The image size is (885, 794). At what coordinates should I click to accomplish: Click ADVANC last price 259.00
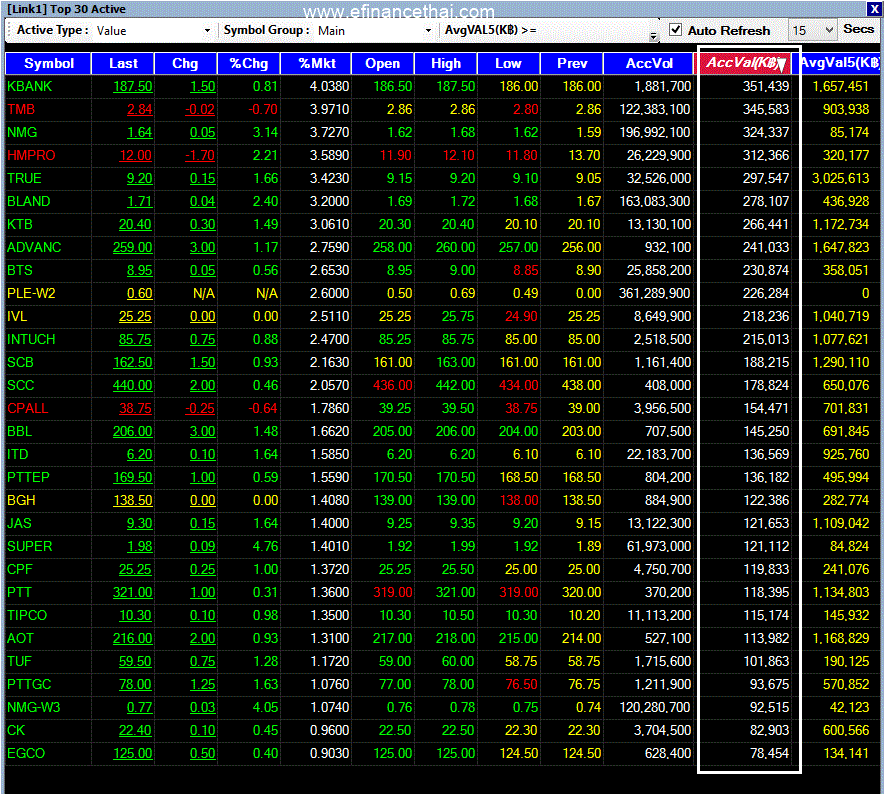tap(133, 248)
